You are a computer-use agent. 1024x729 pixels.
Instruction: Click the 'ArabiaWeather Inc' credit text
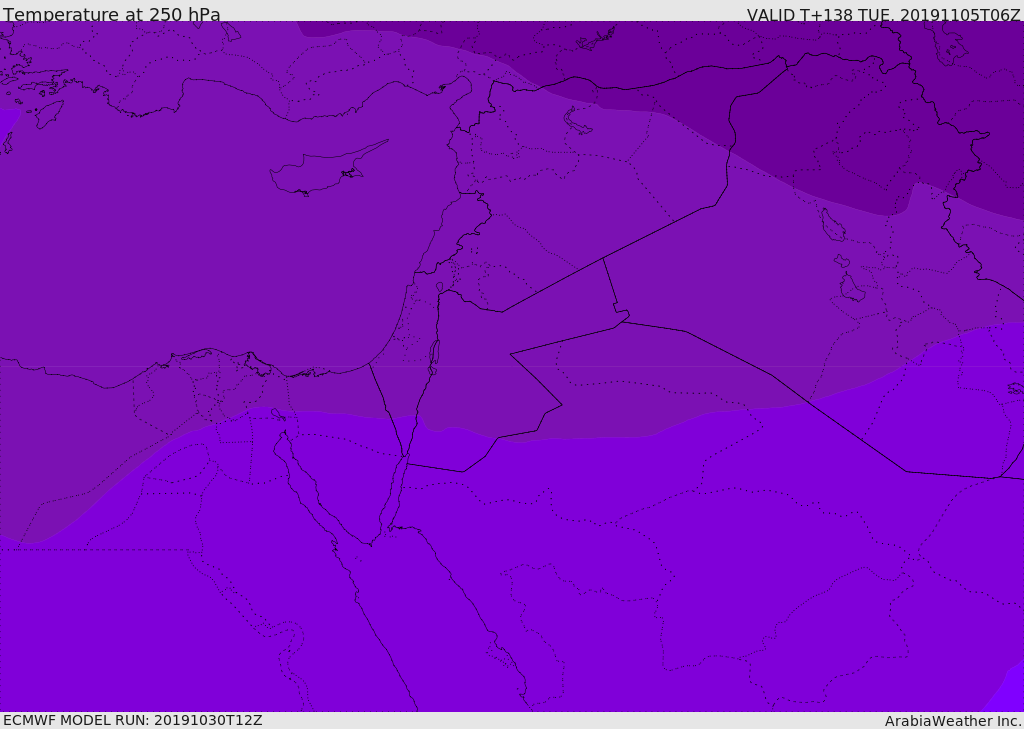pyautogui.click(x=952, y=721)
